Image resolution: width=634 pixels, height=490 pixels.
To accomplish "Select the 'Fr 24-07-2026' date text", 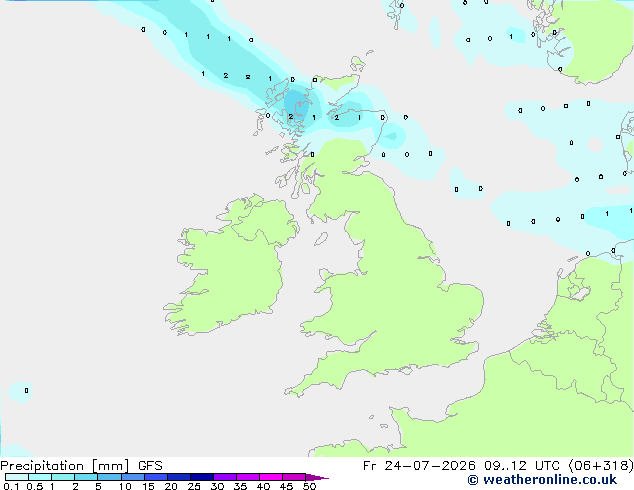I will (419, 466).
